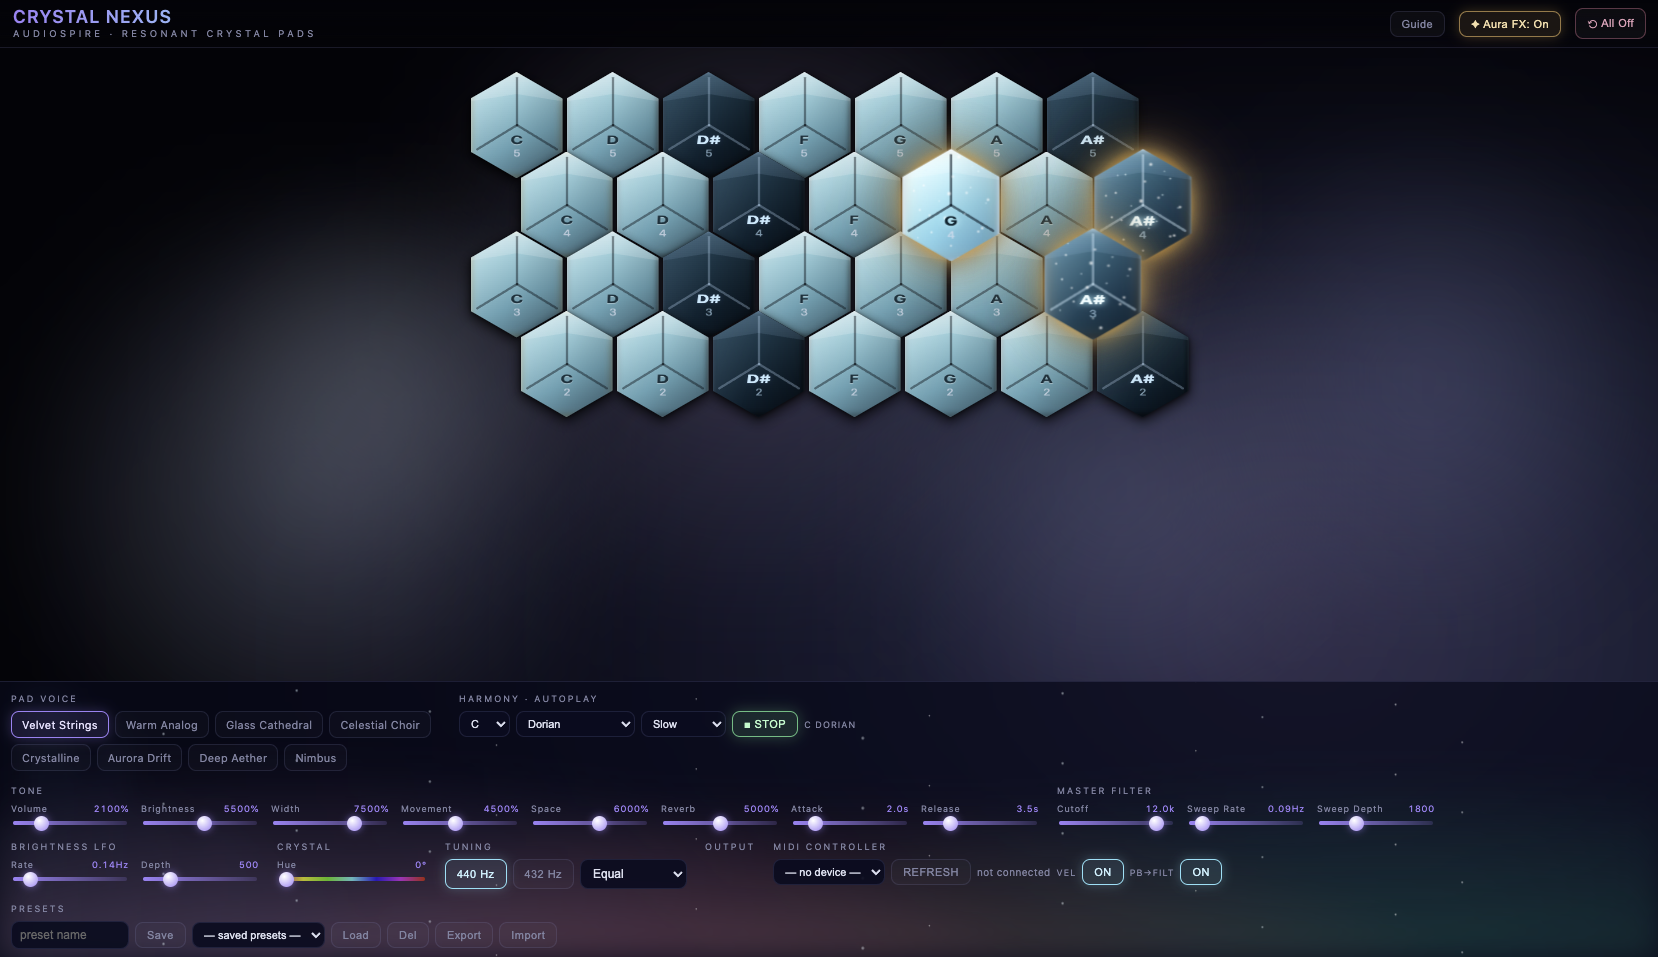The width and height of the screenshot is (1658, 957).
Task: Toggle the PB→FILT ON switch
Action: coord(1201,872)
